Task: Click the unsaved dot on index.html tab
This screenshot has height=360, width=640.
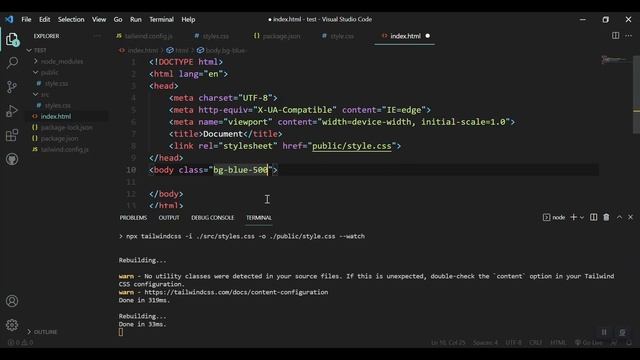Action: [x=427, y=36]
